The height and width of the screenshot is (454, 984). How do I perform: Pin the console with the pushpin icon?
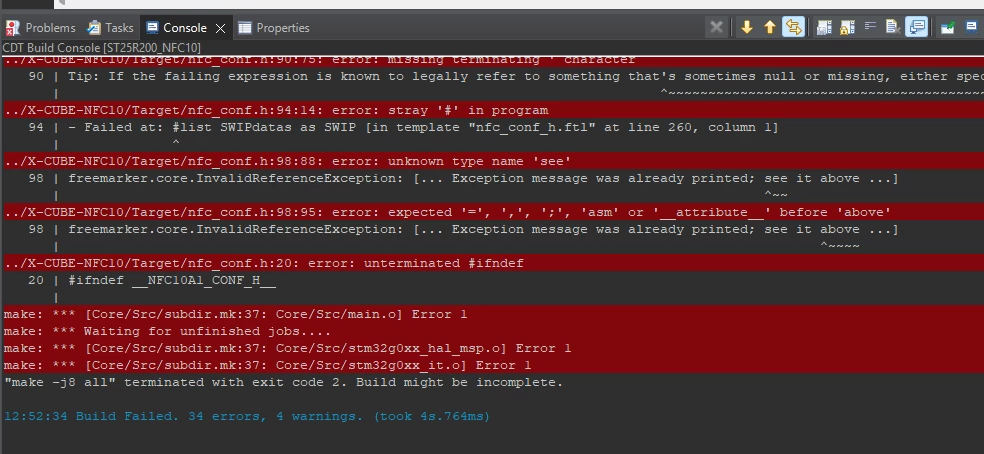[x=948, y=28]
